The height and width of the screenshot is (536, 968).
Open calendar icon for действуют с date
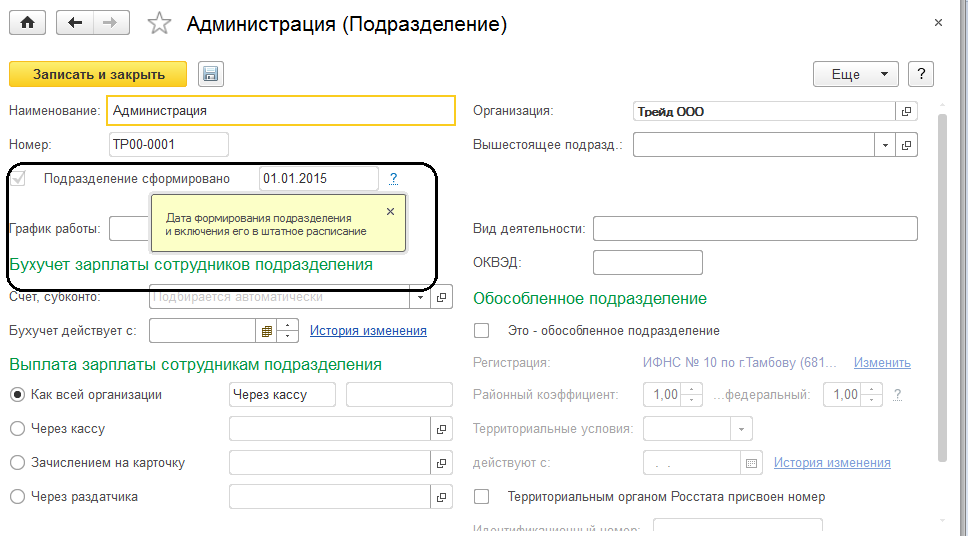[x=753, y=463]
